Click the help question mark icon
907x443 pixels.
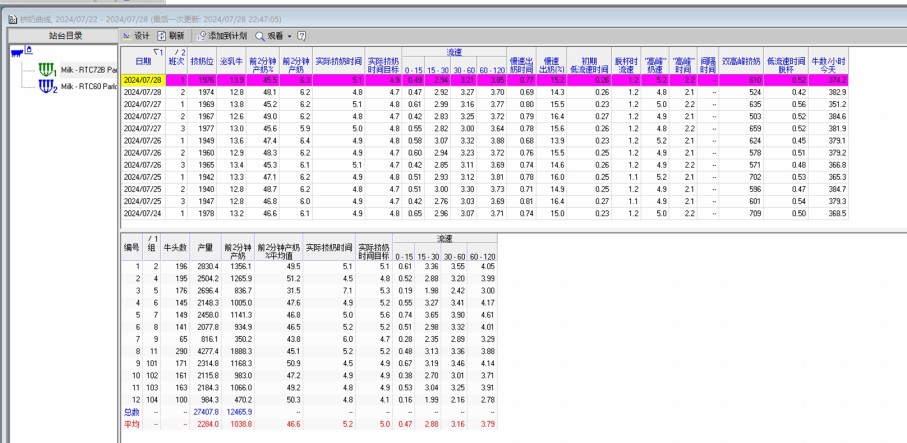pyautogui.click(x=301, y=35)
